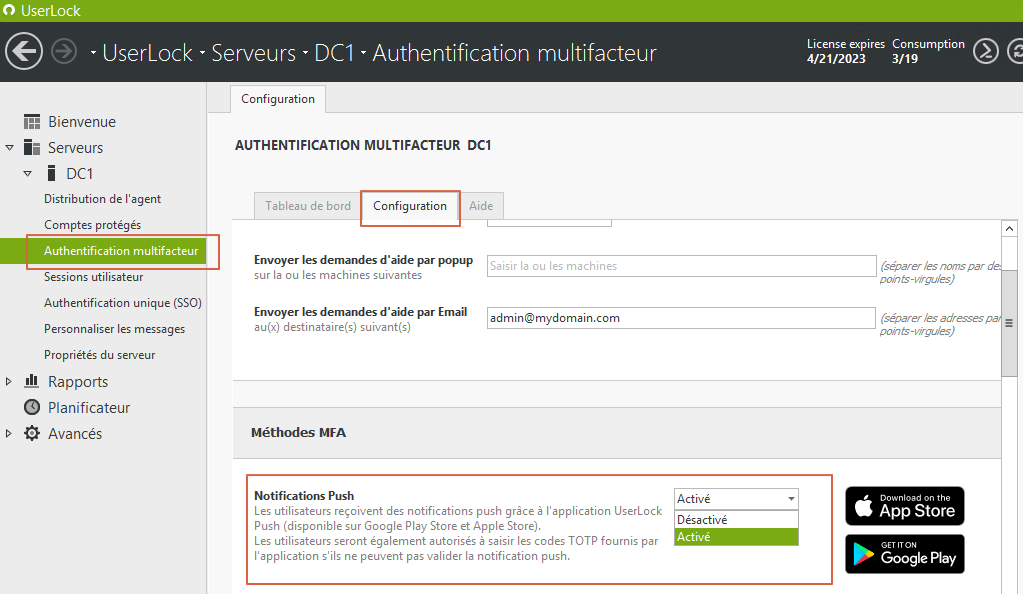
Task: Click the forward navigation arrow
Action: 64,52
